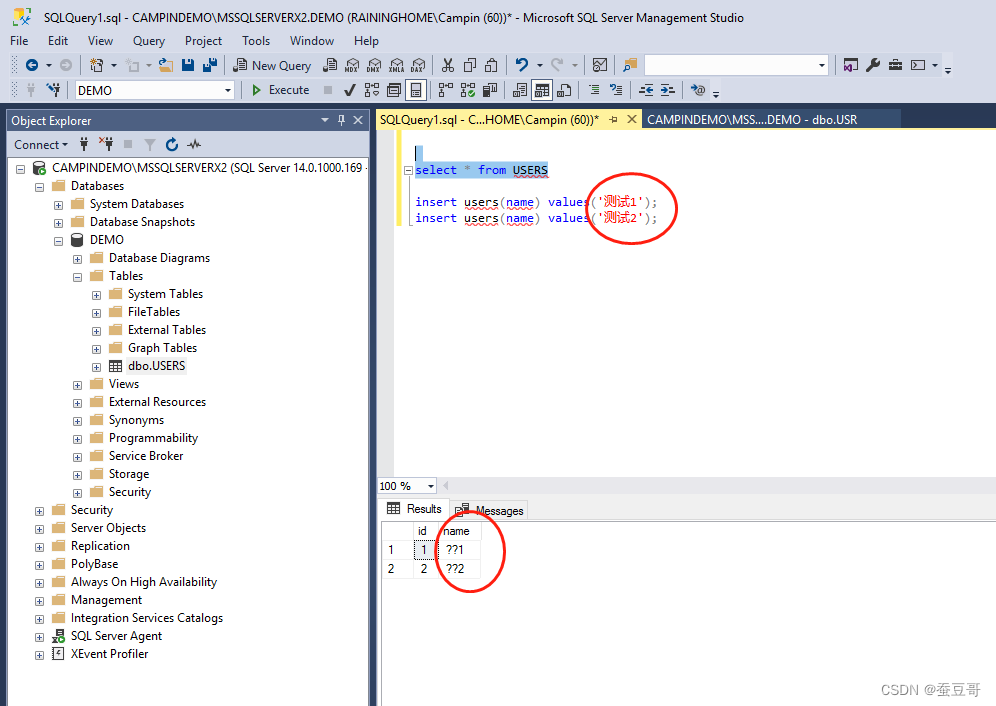Expand the dbo.USERS table node
Image resolution: width=996 pixels, height=706 pixels.
97,367
